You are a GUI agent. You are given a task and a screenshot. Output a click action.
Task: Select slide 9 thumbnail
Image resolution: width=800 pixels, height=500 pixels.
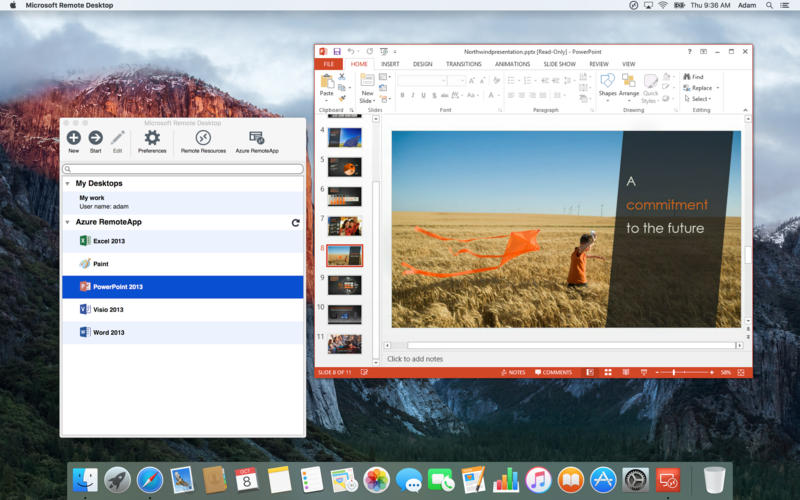344,285
